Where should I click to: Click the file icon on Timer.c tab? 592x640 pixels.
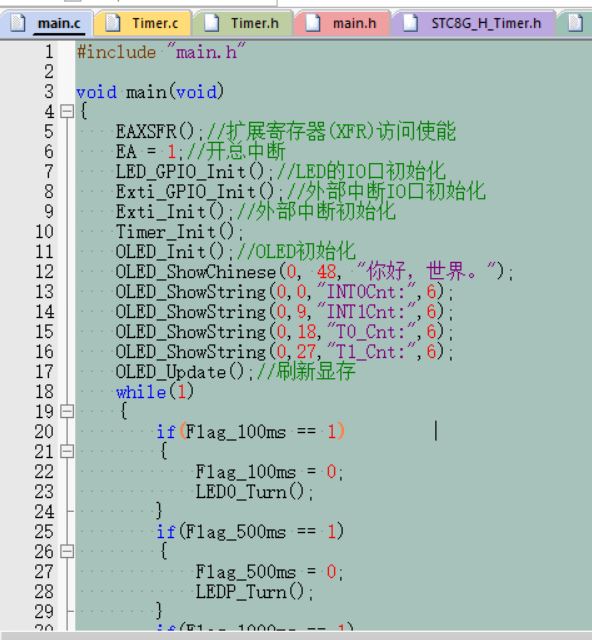113,22
